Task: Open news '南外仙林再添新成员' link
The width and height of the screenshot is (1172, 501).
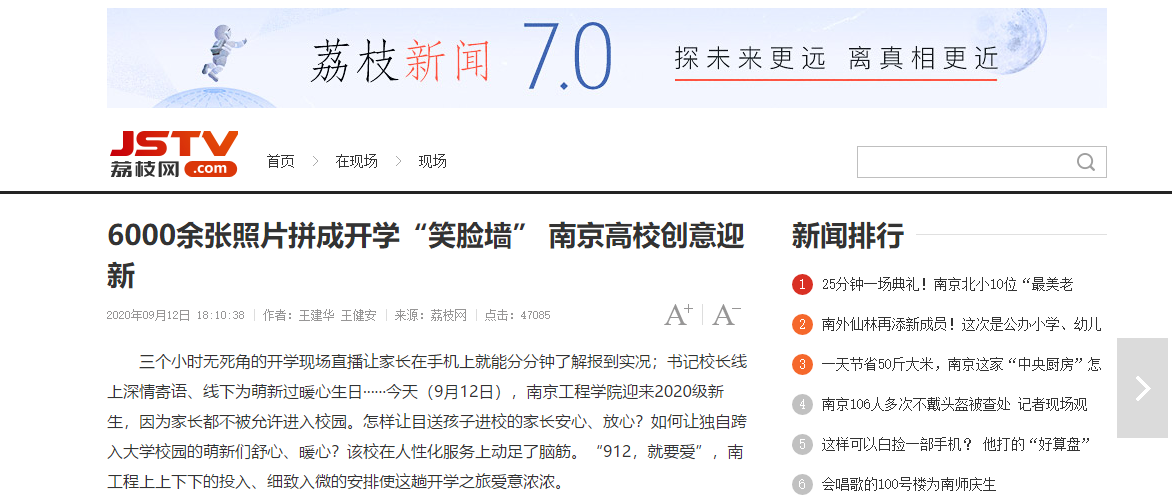Action: (x=961, y=325)
